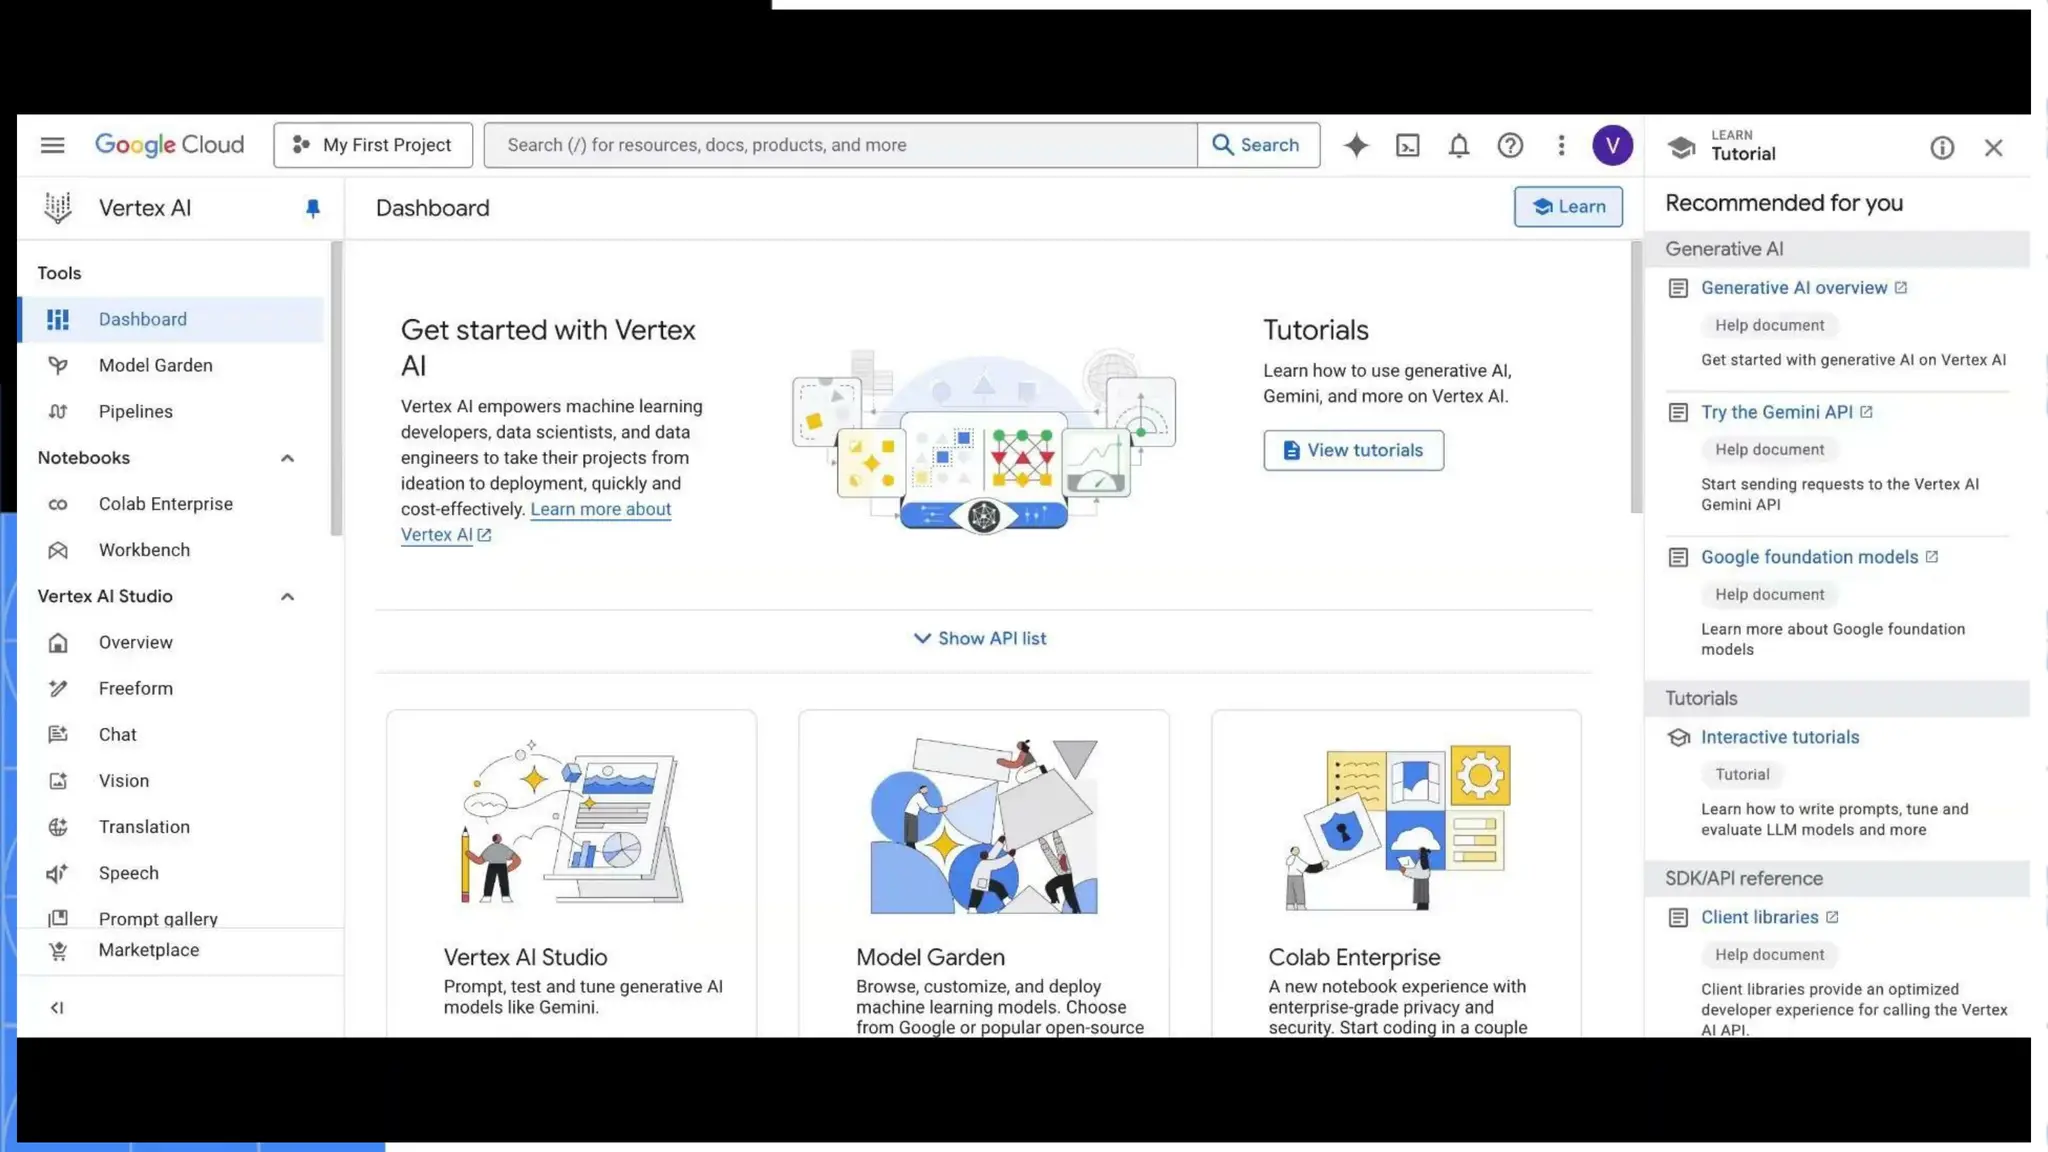This screenshot has width=2048, height=1152.
Task: Click the Speech sidebar icon
Action: [58, 873]
